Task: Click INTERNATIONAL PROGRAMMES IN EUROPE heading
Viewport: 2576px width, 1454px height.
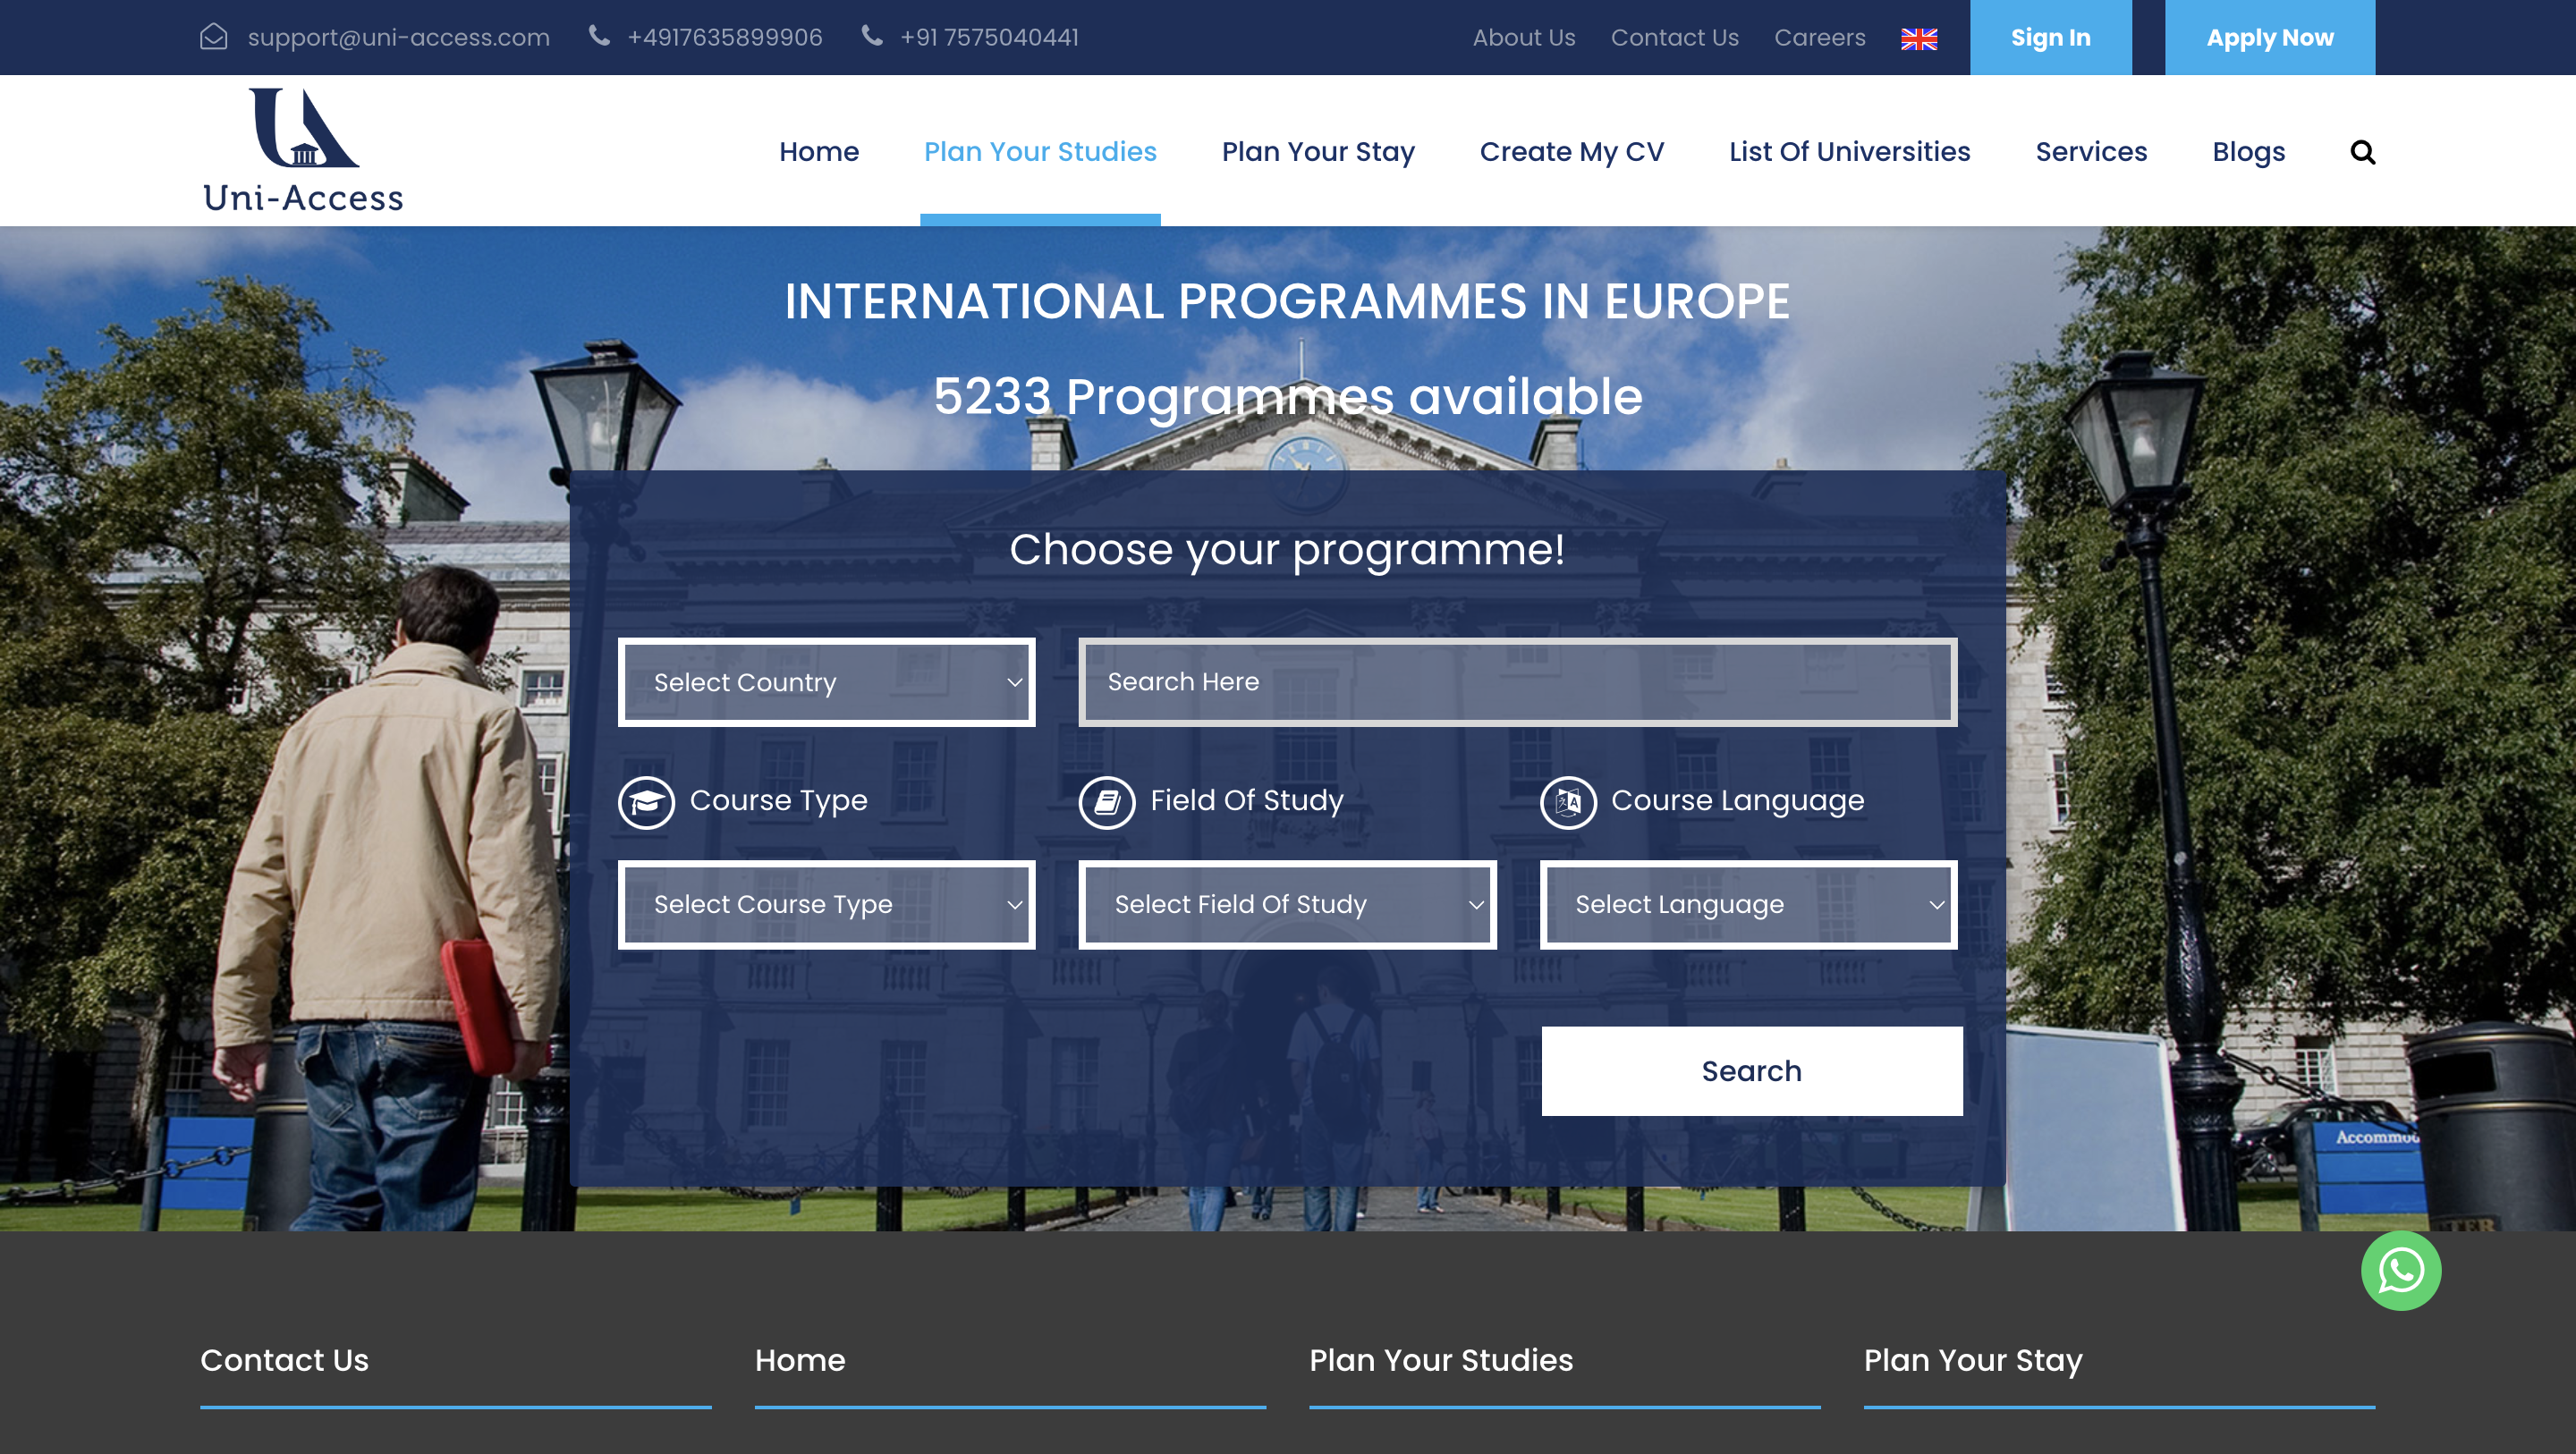Action: (x=1287, y=301)
